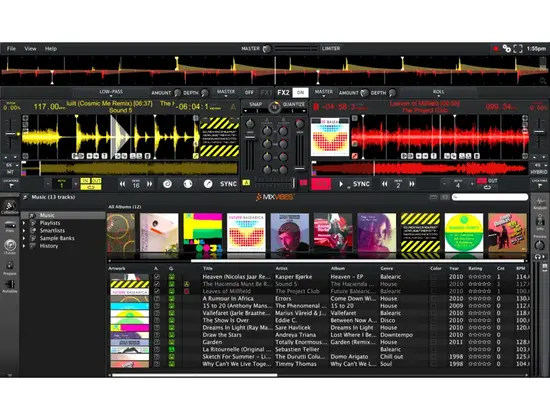Click deck A loop OUT button
The height and width of the screenshot is (420, 550).
[96, 181]
